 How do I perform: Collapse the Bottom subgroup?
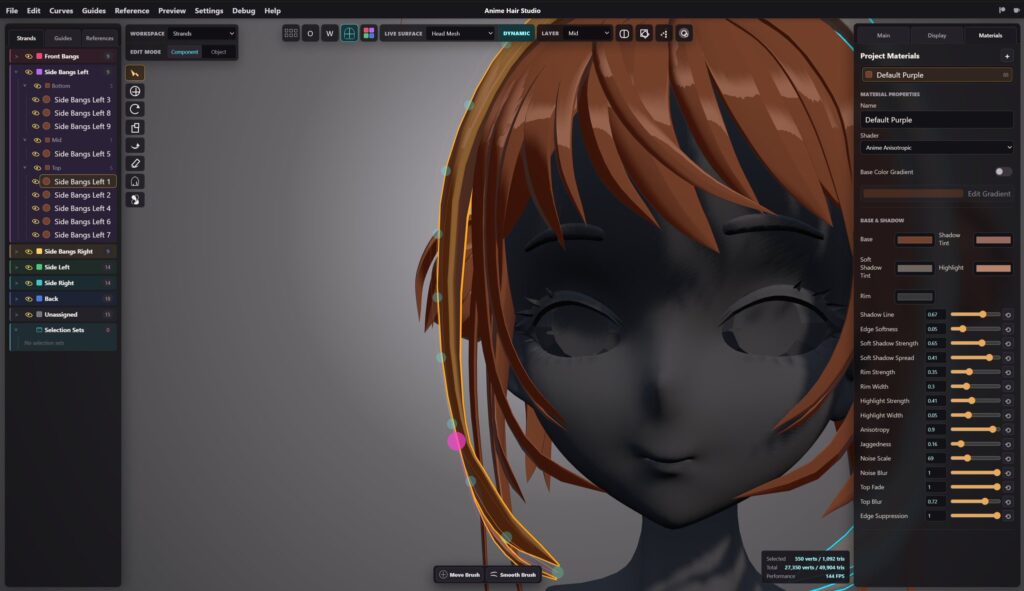coord(25,86)
